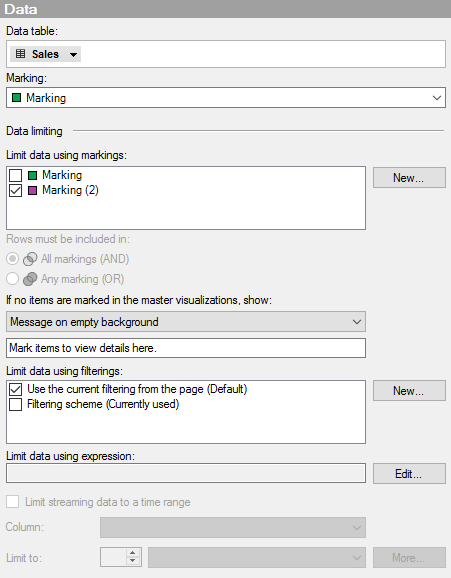Image resolution: width=451 pixels, height=578 pixels.
Task: Click the green Marking list color square
Action: point(32,175)
